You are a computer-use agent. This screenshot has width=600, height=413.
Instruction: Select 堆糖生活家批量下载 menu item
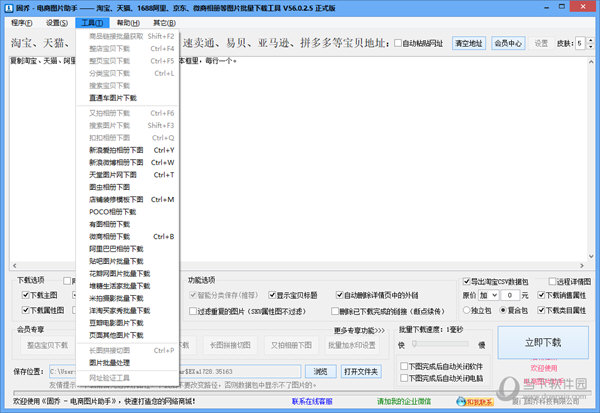coord(127,286)
